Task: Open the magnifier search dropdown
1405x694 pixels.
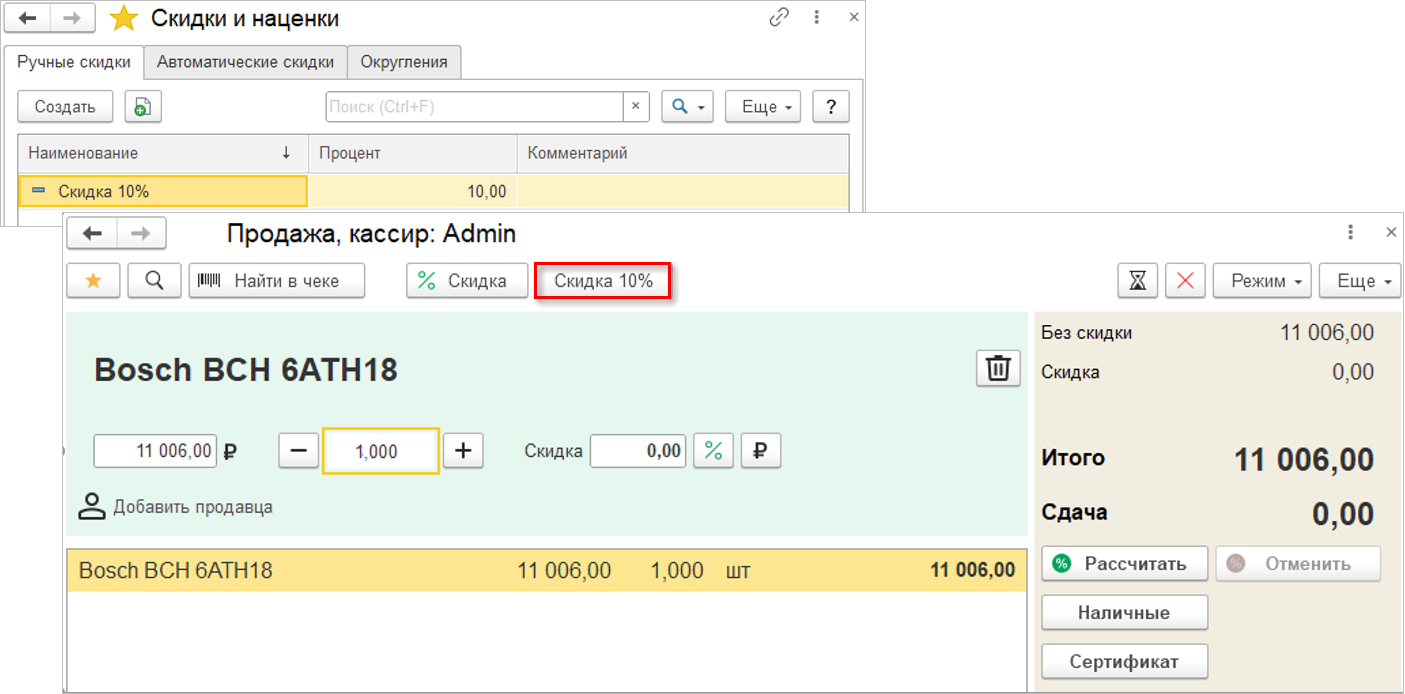Action: [687, 106]
